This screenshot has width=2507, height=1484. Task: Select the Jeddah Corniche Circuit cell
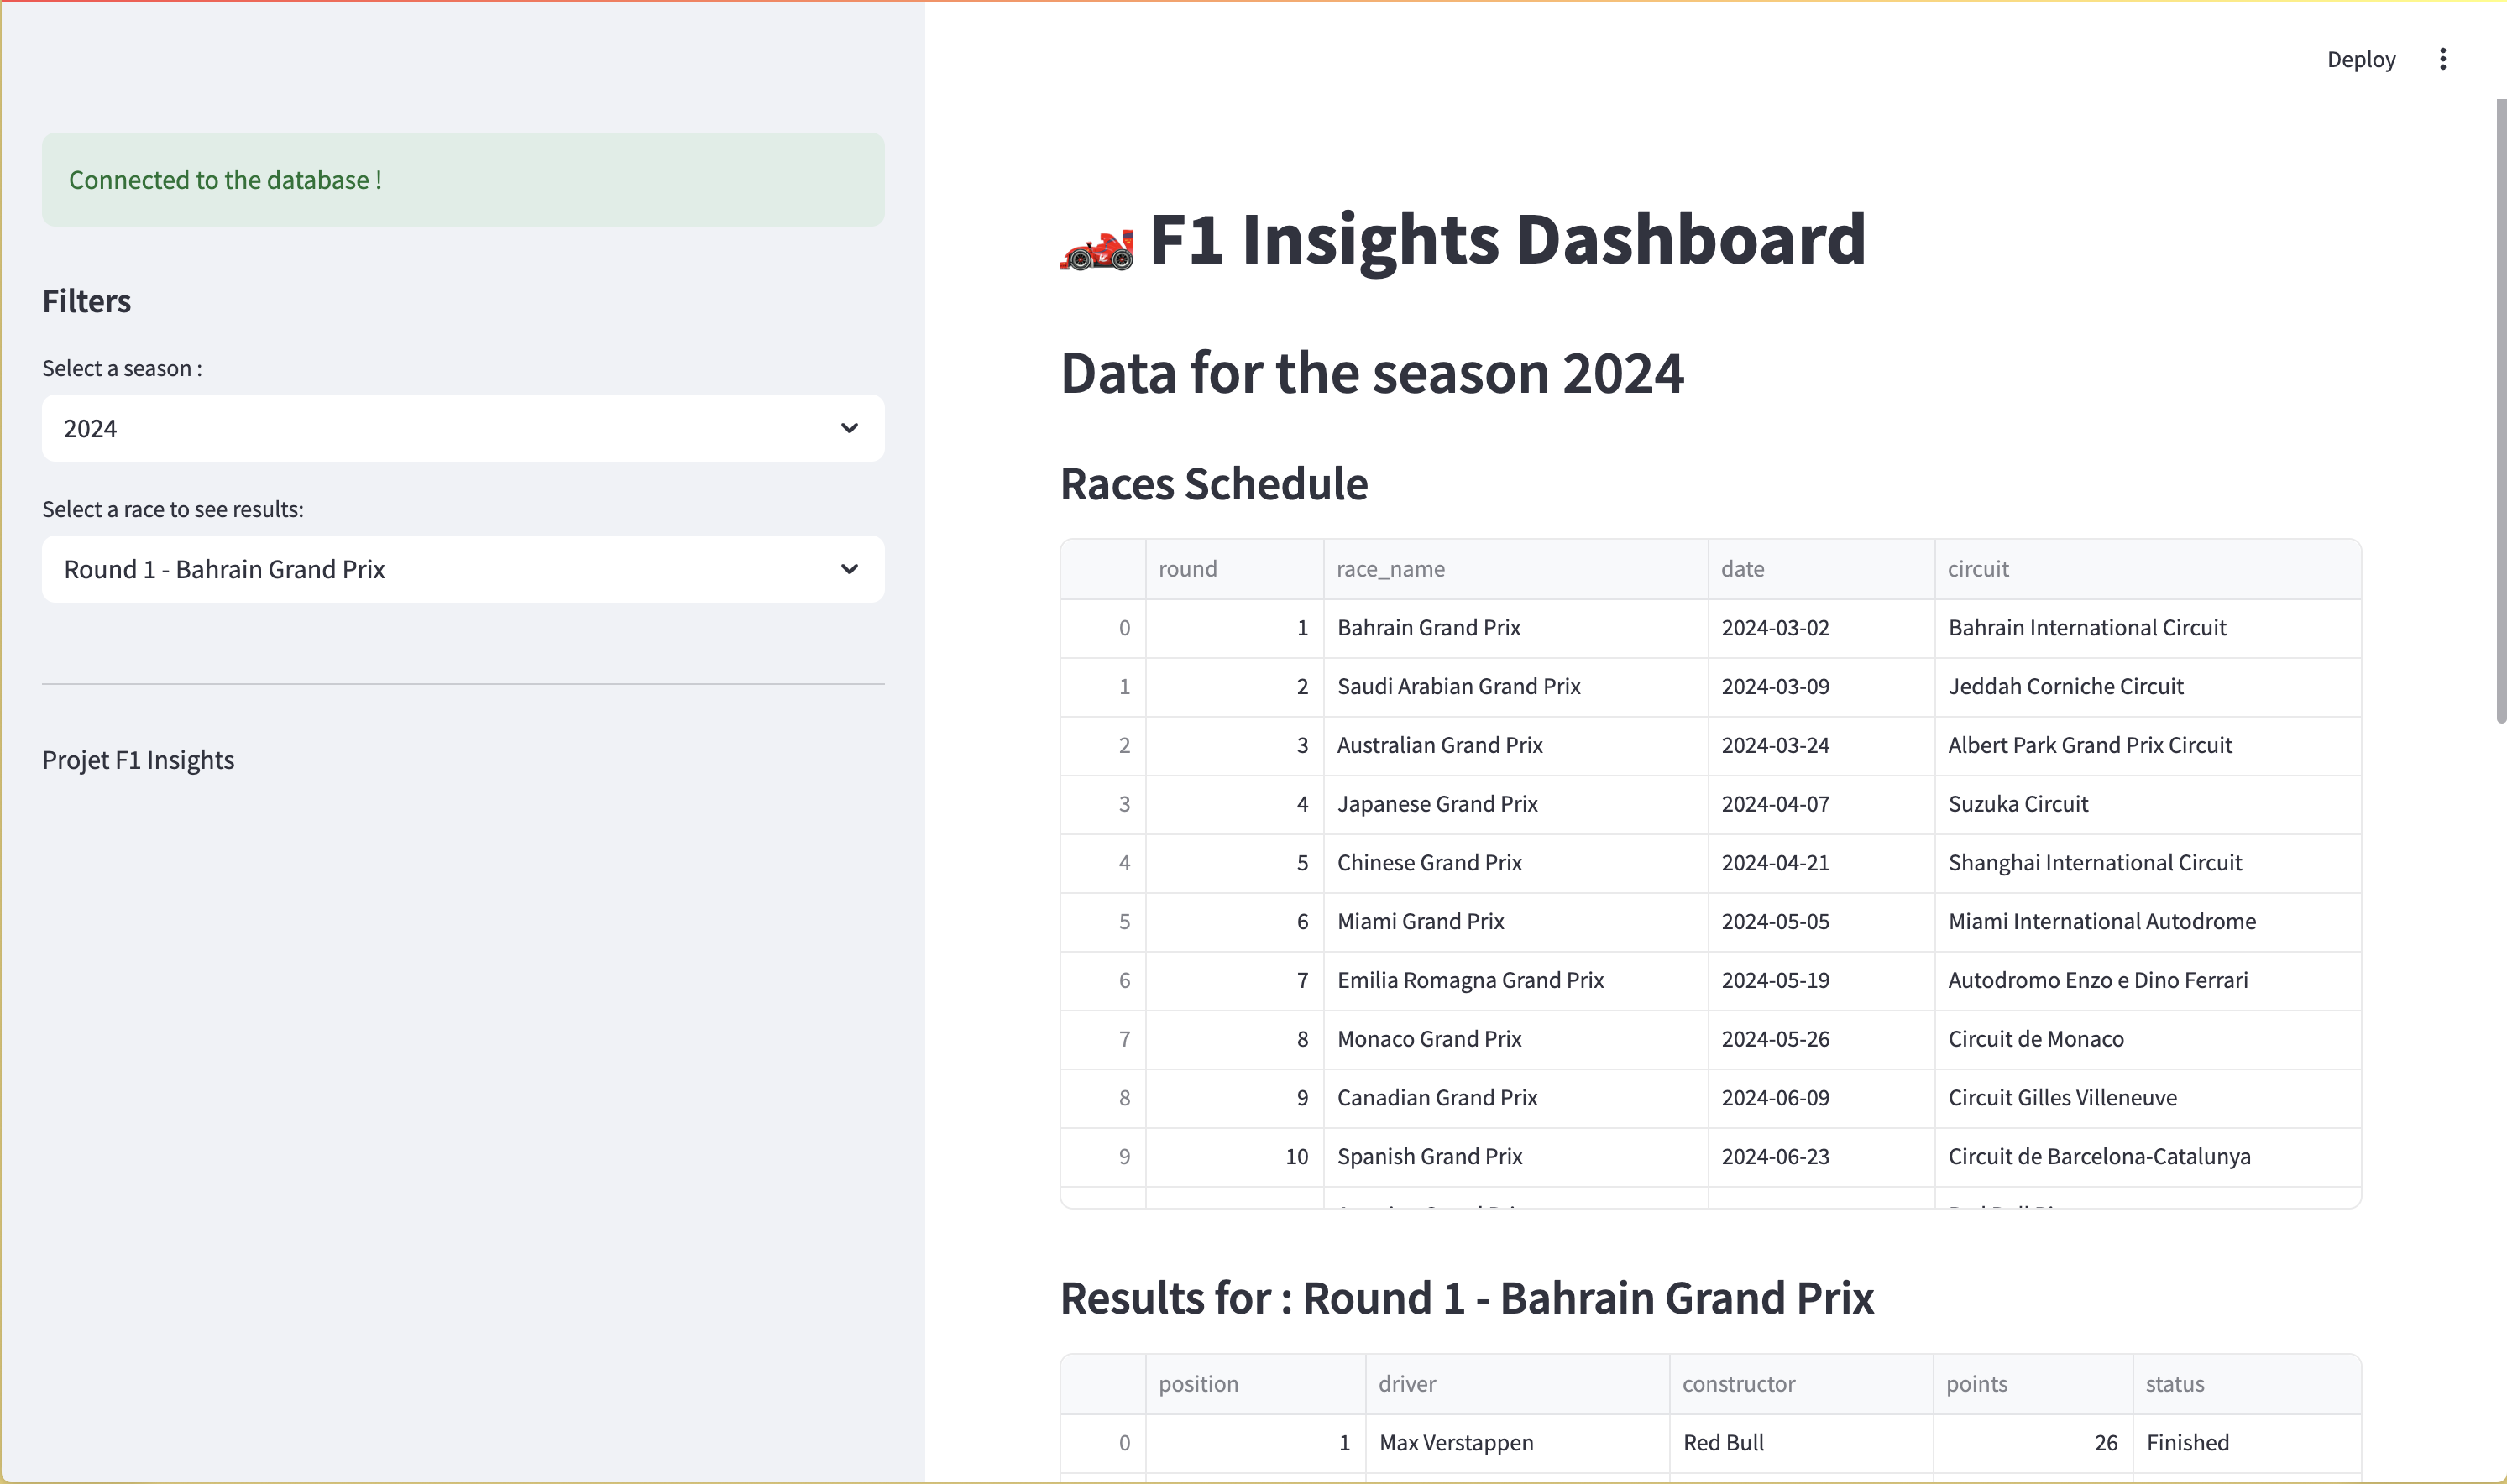(x=2148, y=687)
